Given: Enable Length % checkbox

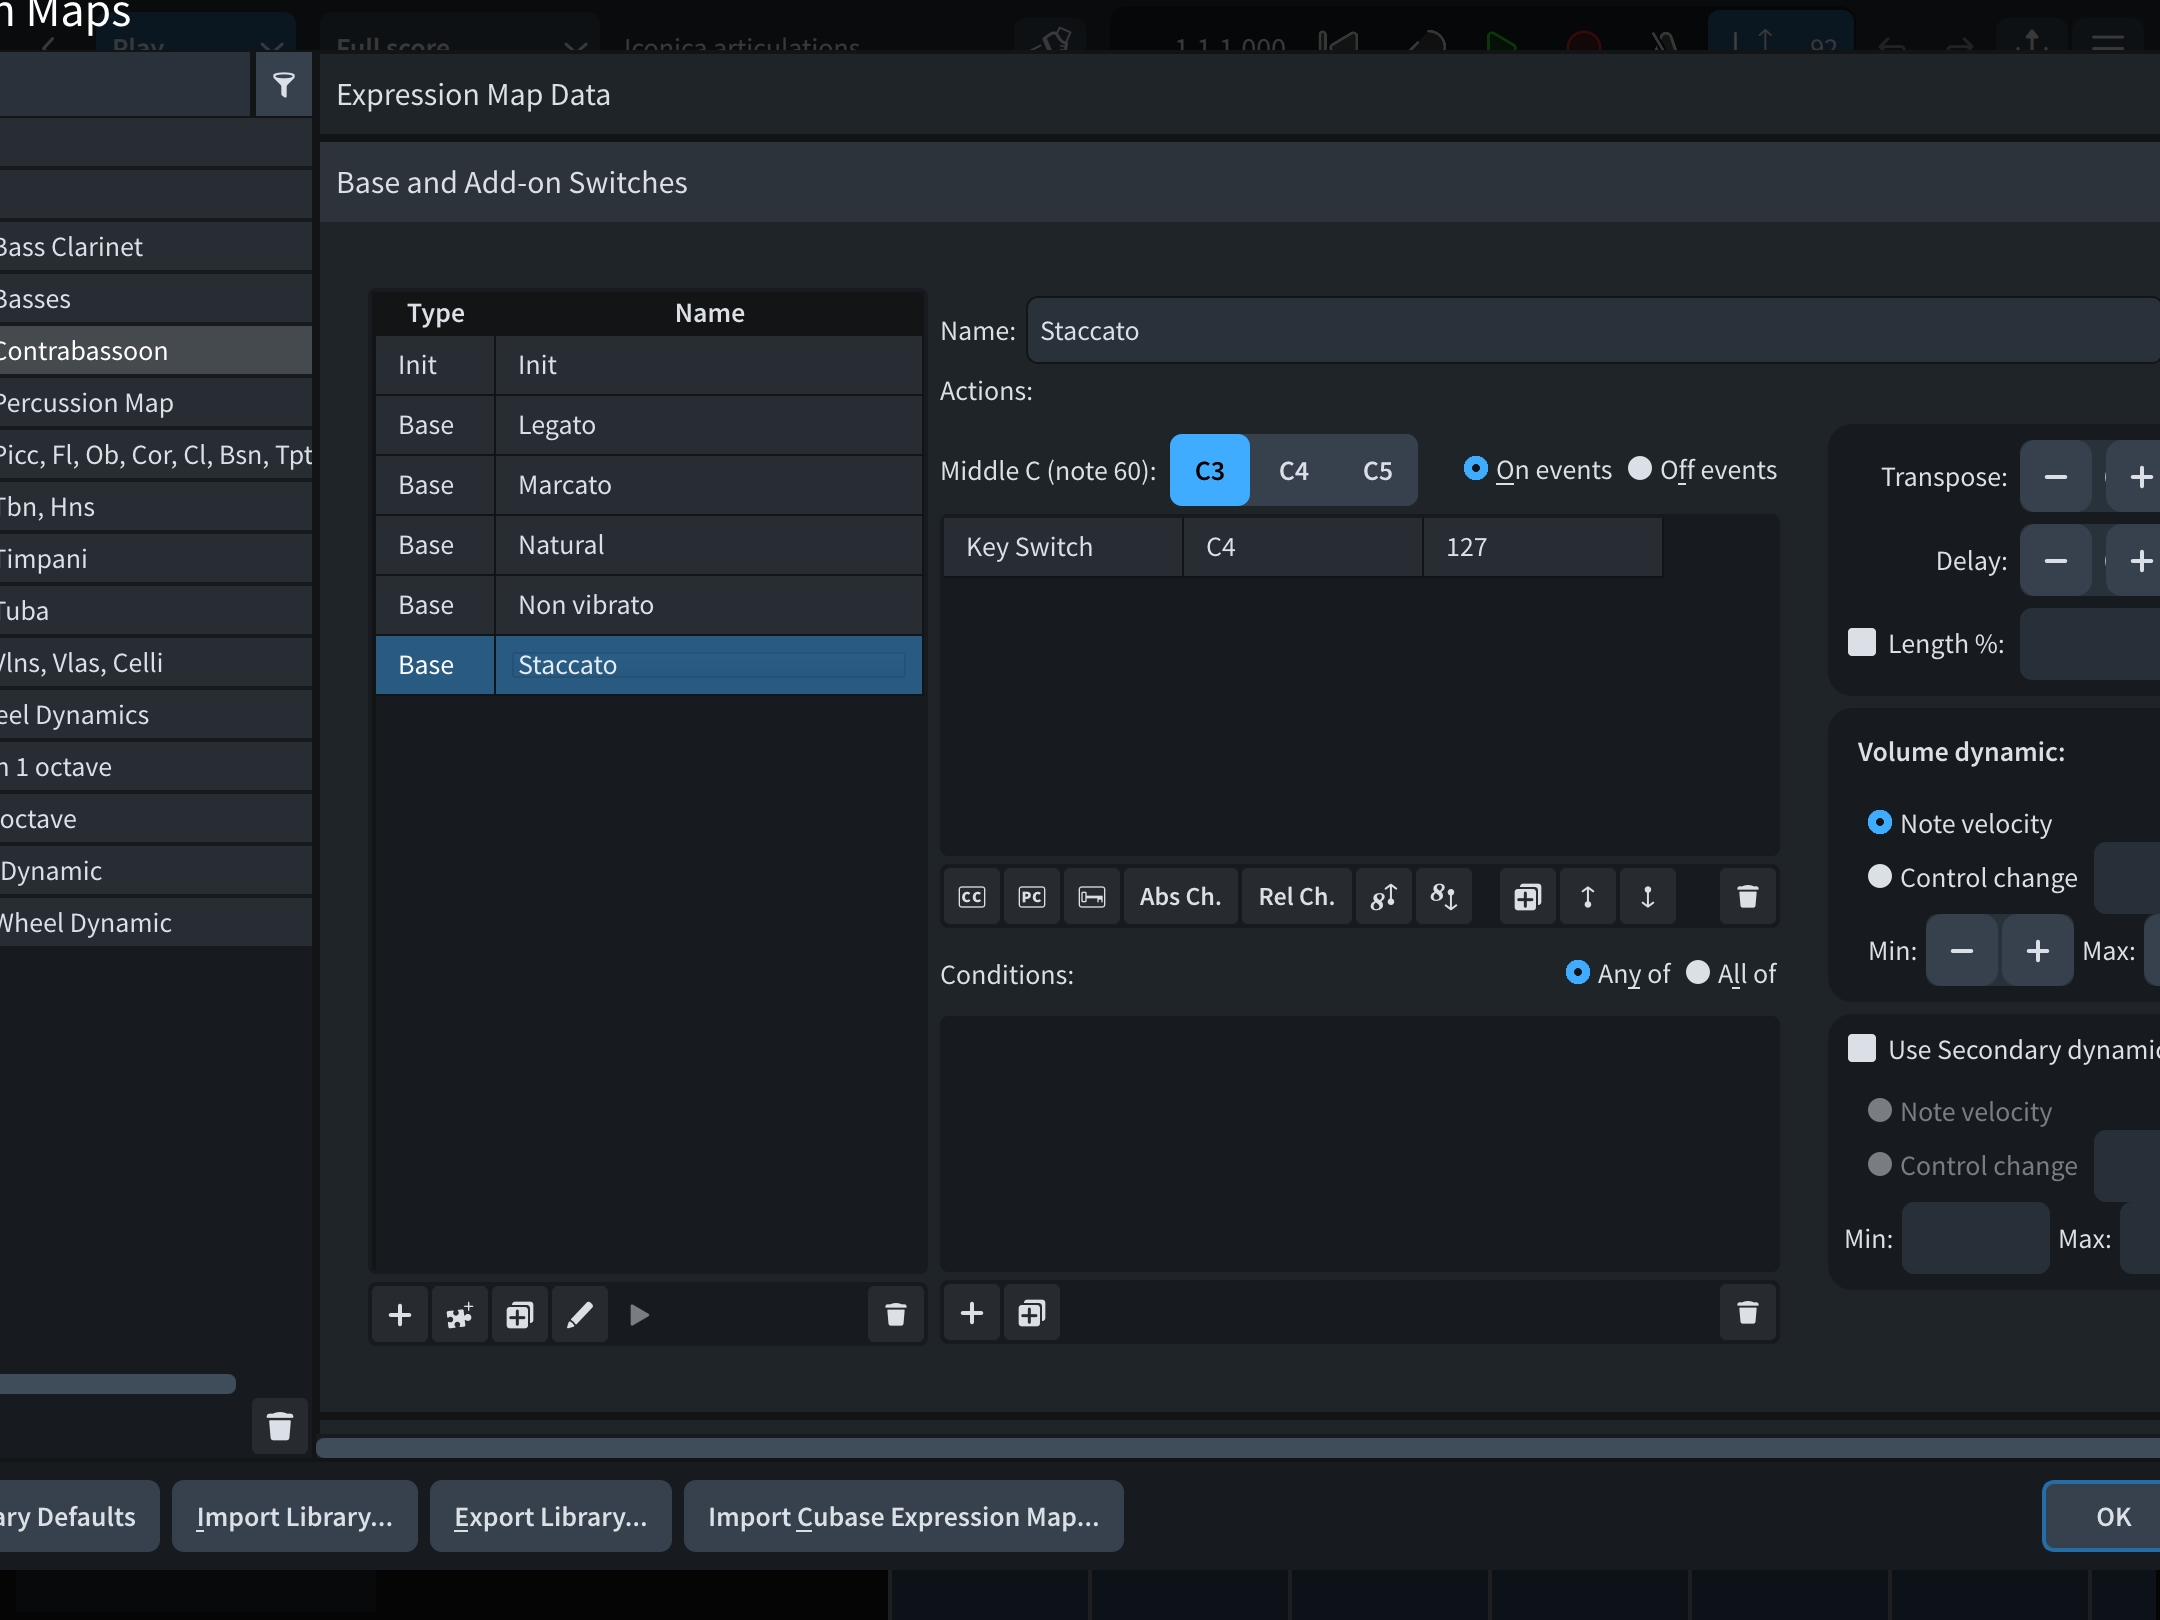Looking at the screenshot, I should coord(1862,643).
